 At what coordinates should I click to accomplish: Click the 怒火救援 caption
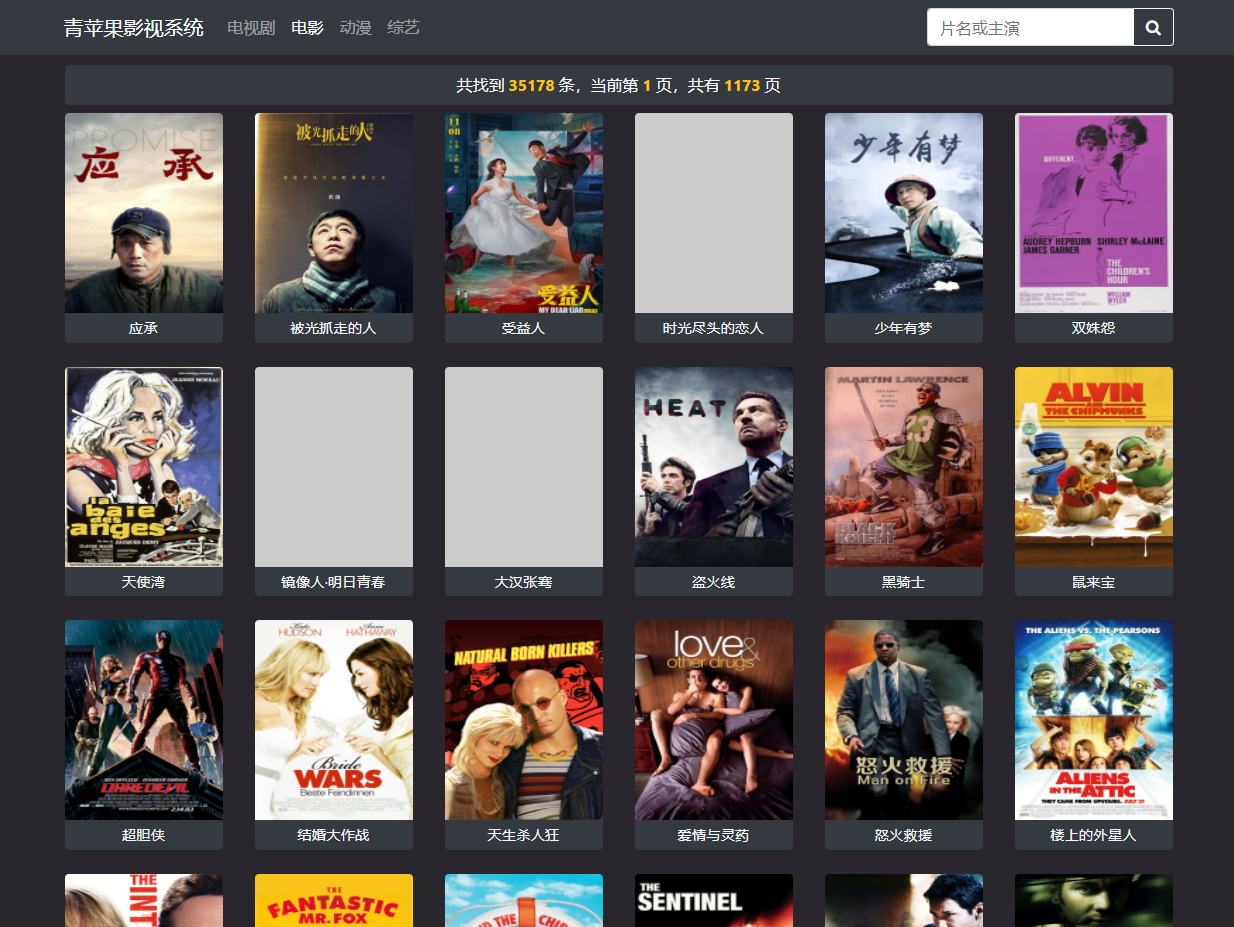pos(904,835)
